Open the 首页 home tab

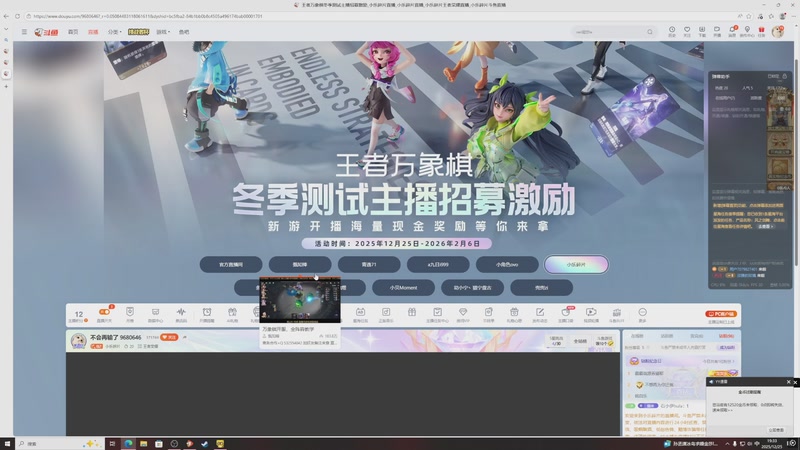[x=73, y=32]
